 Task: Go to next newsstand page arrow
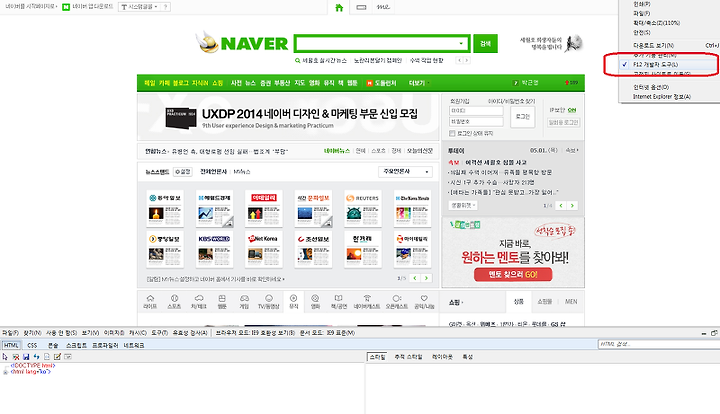click(426, 278)
